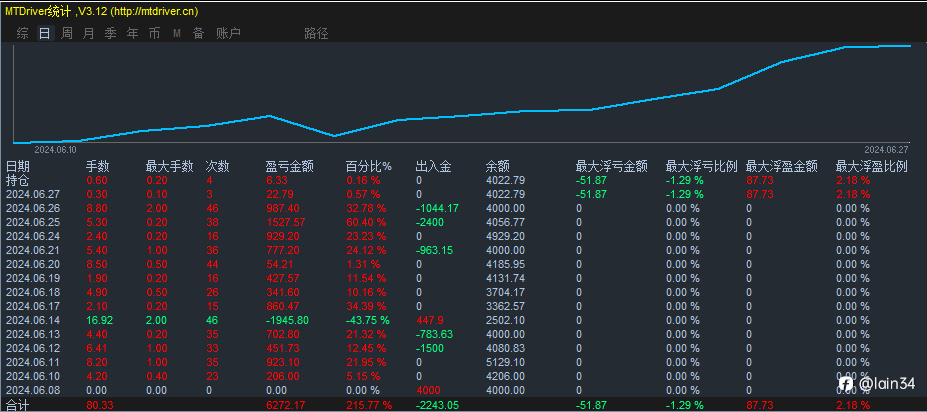Image resolution: width=927 pixels, height=412 pixels.
Task: Select the 2024.06.24 date row
Action: [31, 236]
